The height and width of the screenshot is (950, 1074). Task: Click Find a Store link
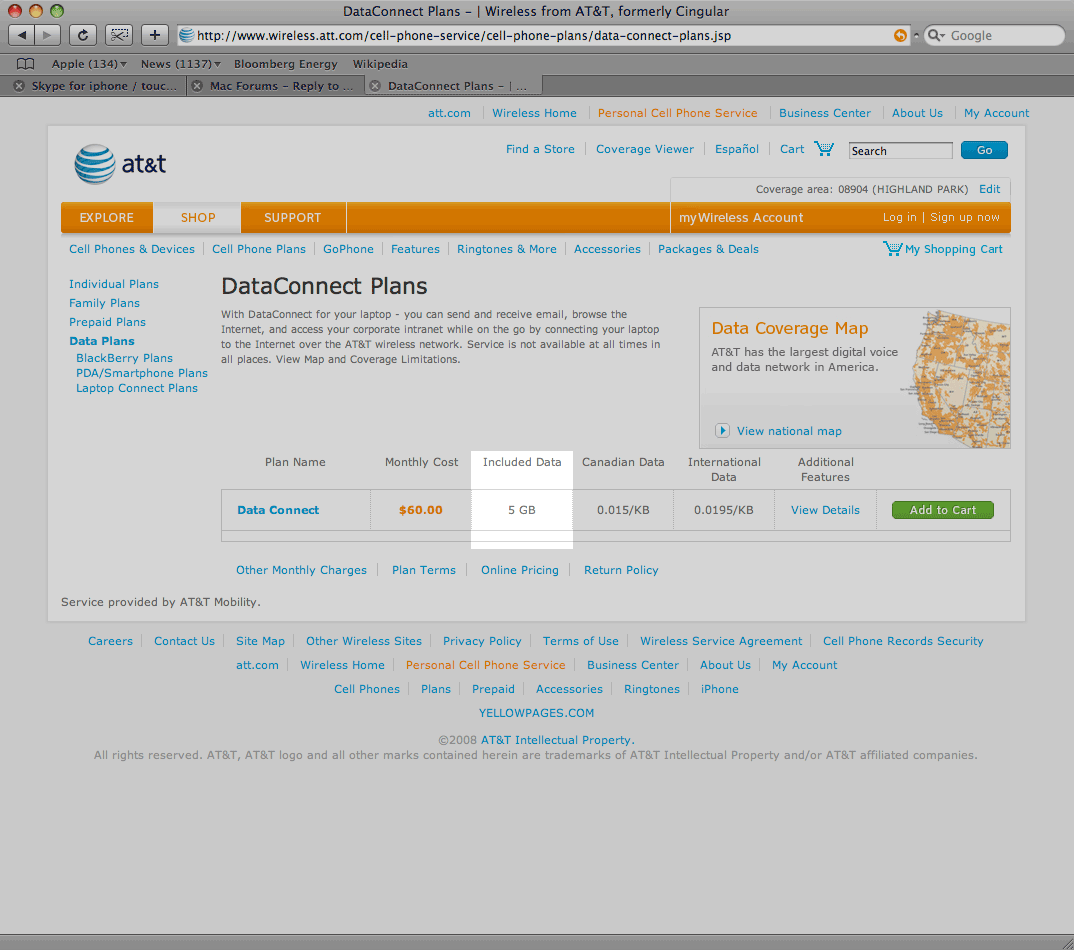(x=540, y=149)
